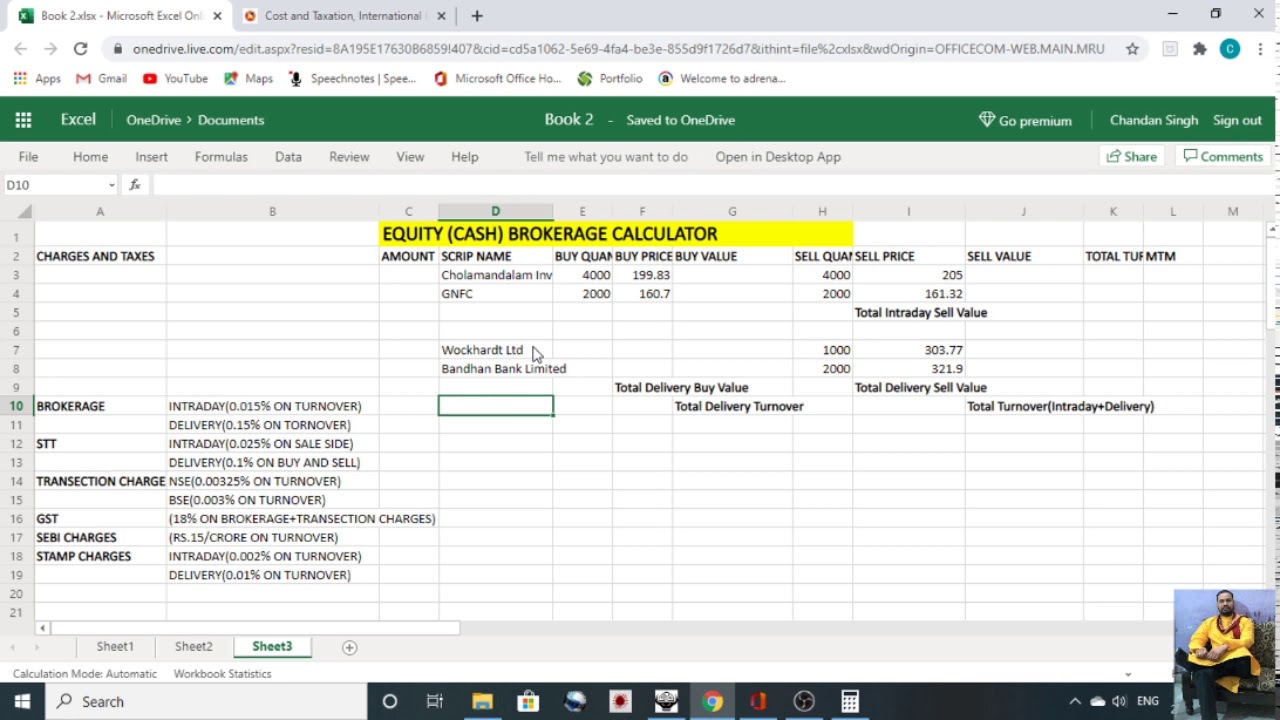Open the Home ribbon tab
The height and width of the screenshot is (720, 1280).
pos(90,157)
